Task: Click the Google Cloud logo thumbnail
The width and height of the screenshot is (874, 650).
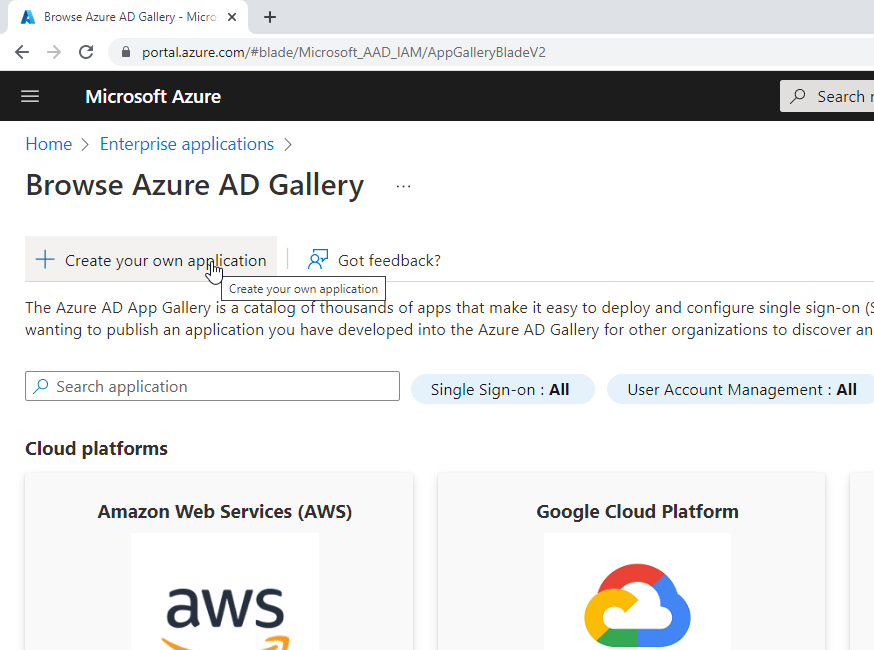Action: pyautogui.click(x=637, y=591)
